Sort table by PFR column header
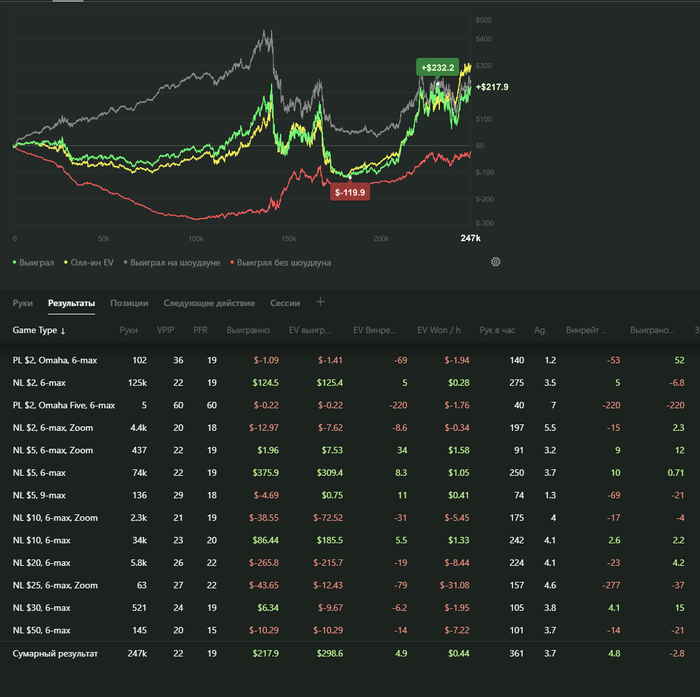Image resolution: width=700 pixels, height=697 pixels. click(x=200, y=330)
